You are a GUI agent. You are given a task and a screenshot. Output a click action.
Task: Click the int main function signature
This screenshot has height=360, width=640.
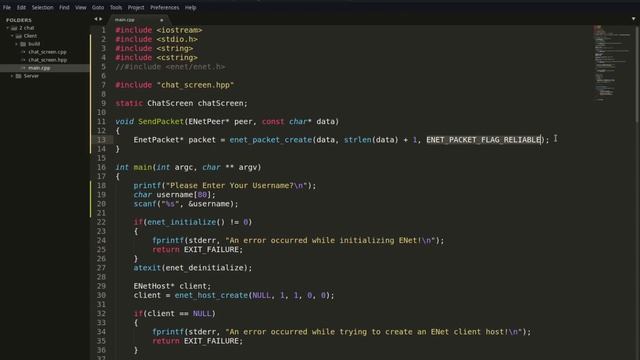(x=188, y=167)
